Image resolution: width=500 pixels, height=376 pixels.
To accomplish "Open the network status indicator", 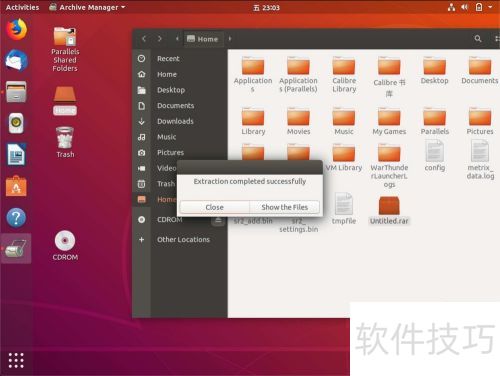I will 451,7.
